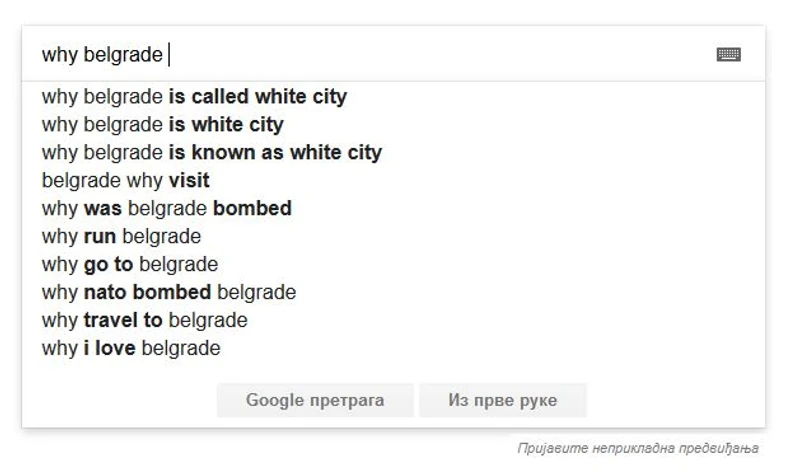Pick the 'why nato bombed belgrade' suggestion

click(x=168, y=293)
